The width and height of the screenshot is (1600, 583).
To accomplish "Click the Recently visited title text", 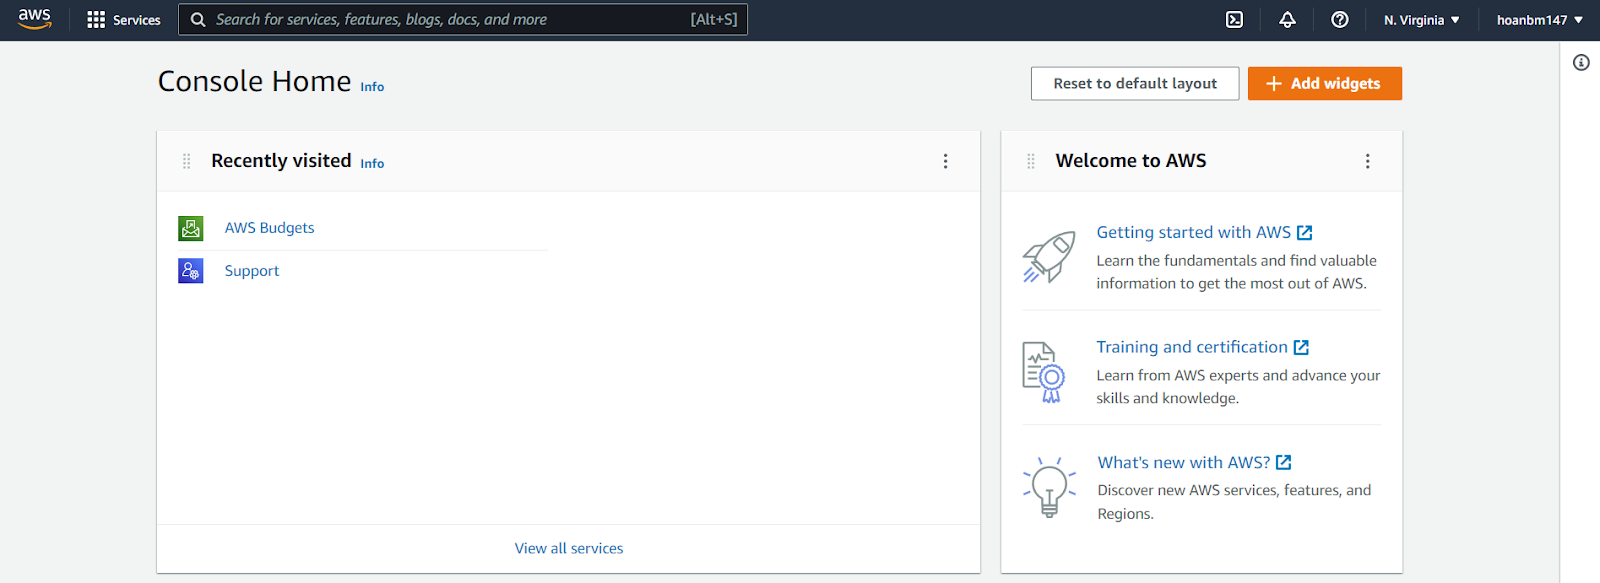I will [281, 161].
